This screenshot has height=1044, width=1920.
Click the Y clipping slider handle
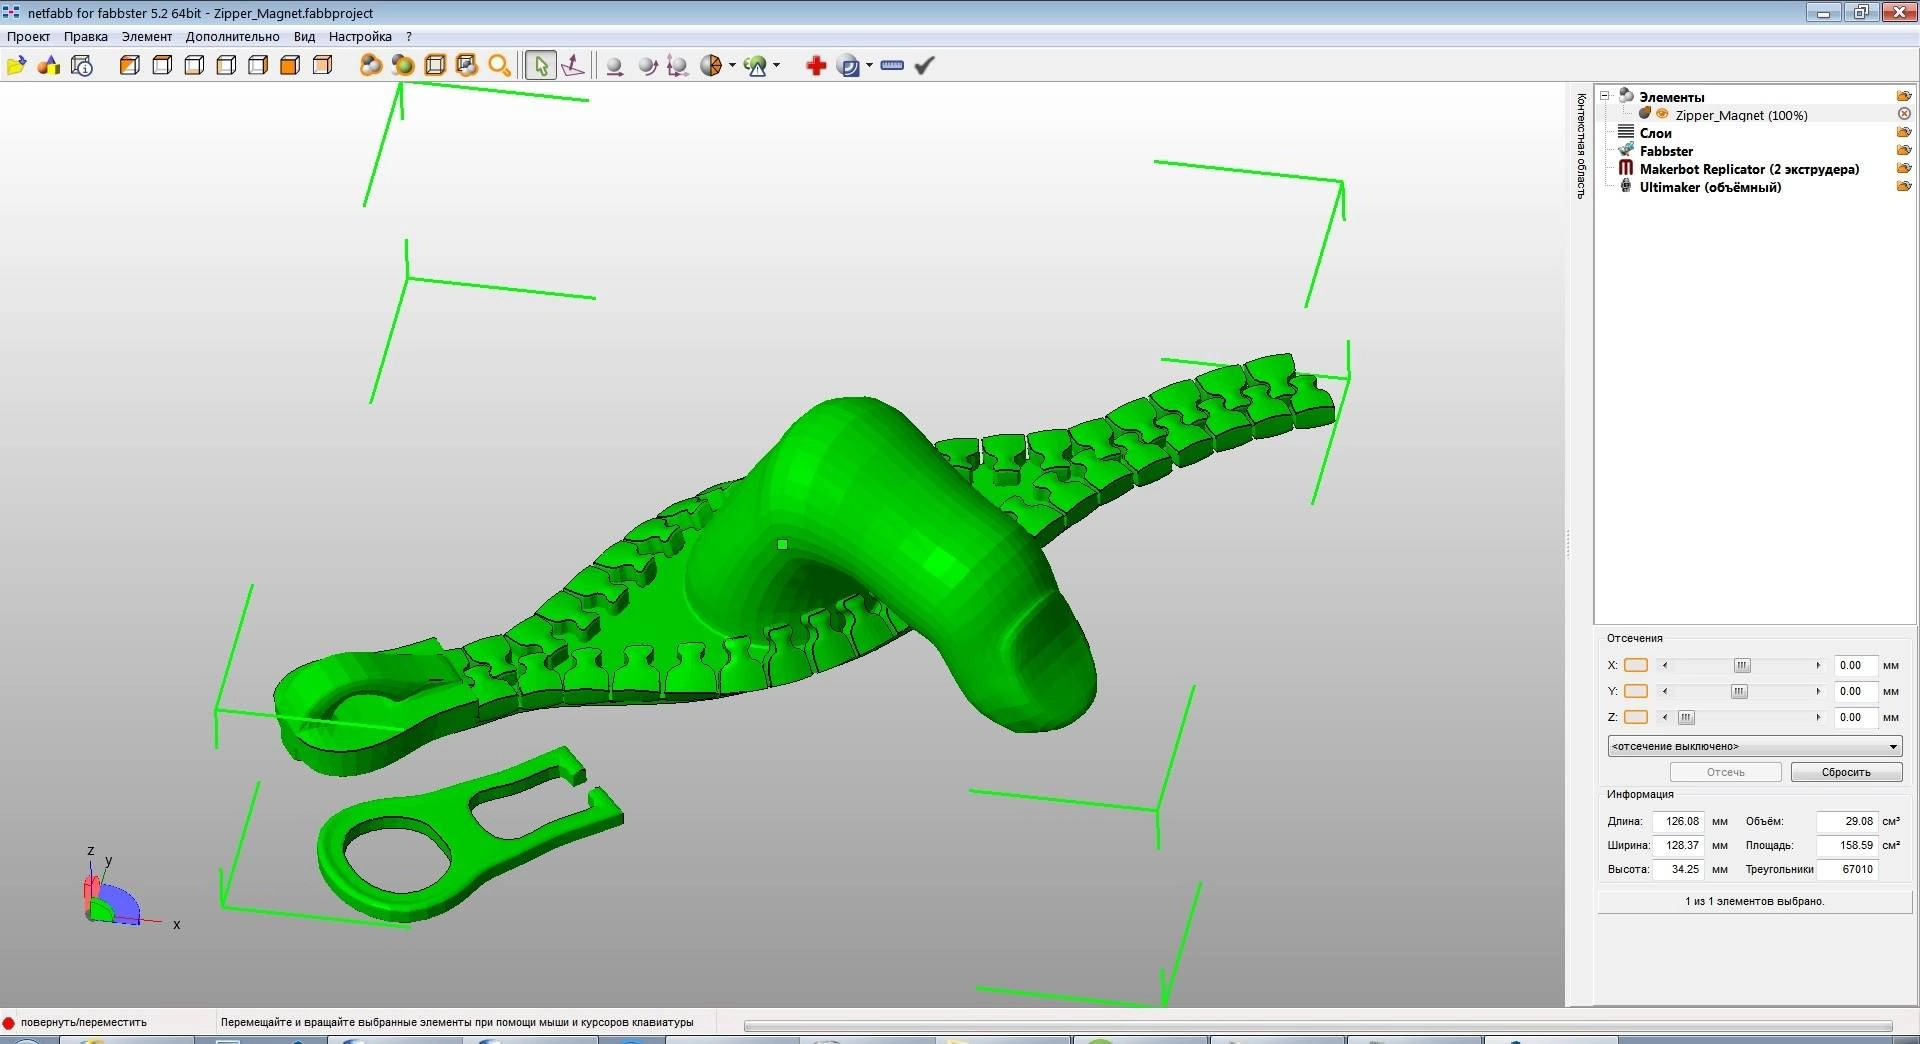(x=1739, y=691)
